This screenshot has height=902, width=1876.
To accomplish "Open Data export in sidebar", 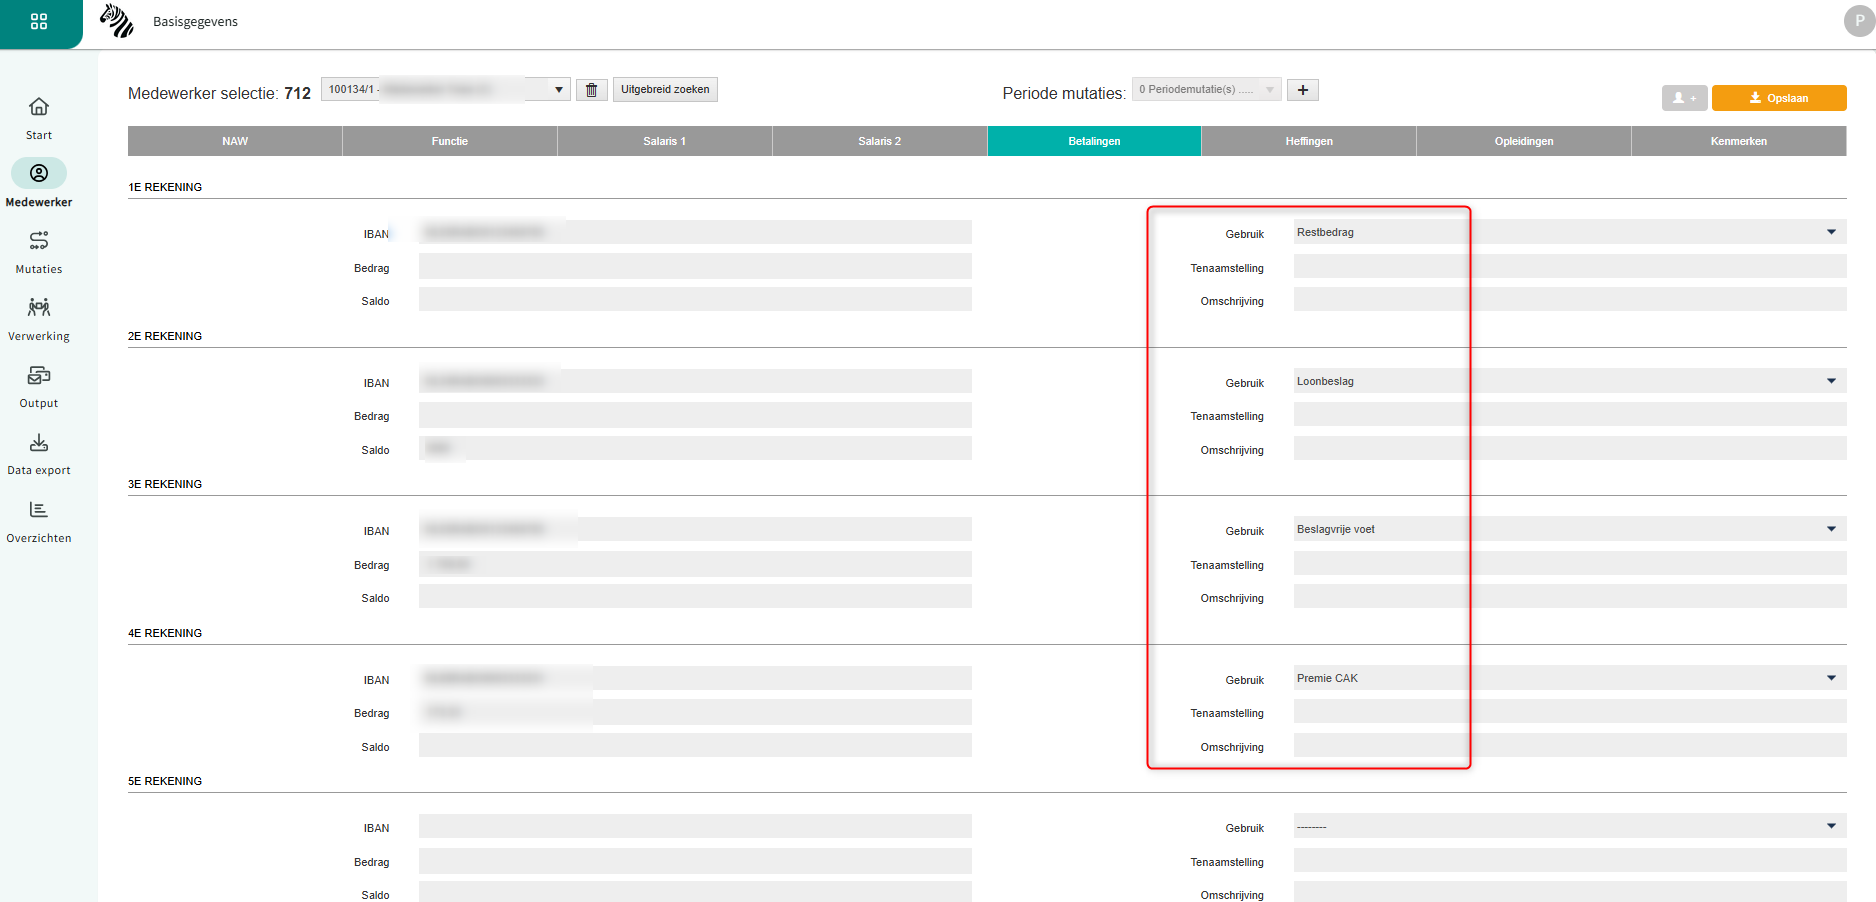I will point(39,453).
